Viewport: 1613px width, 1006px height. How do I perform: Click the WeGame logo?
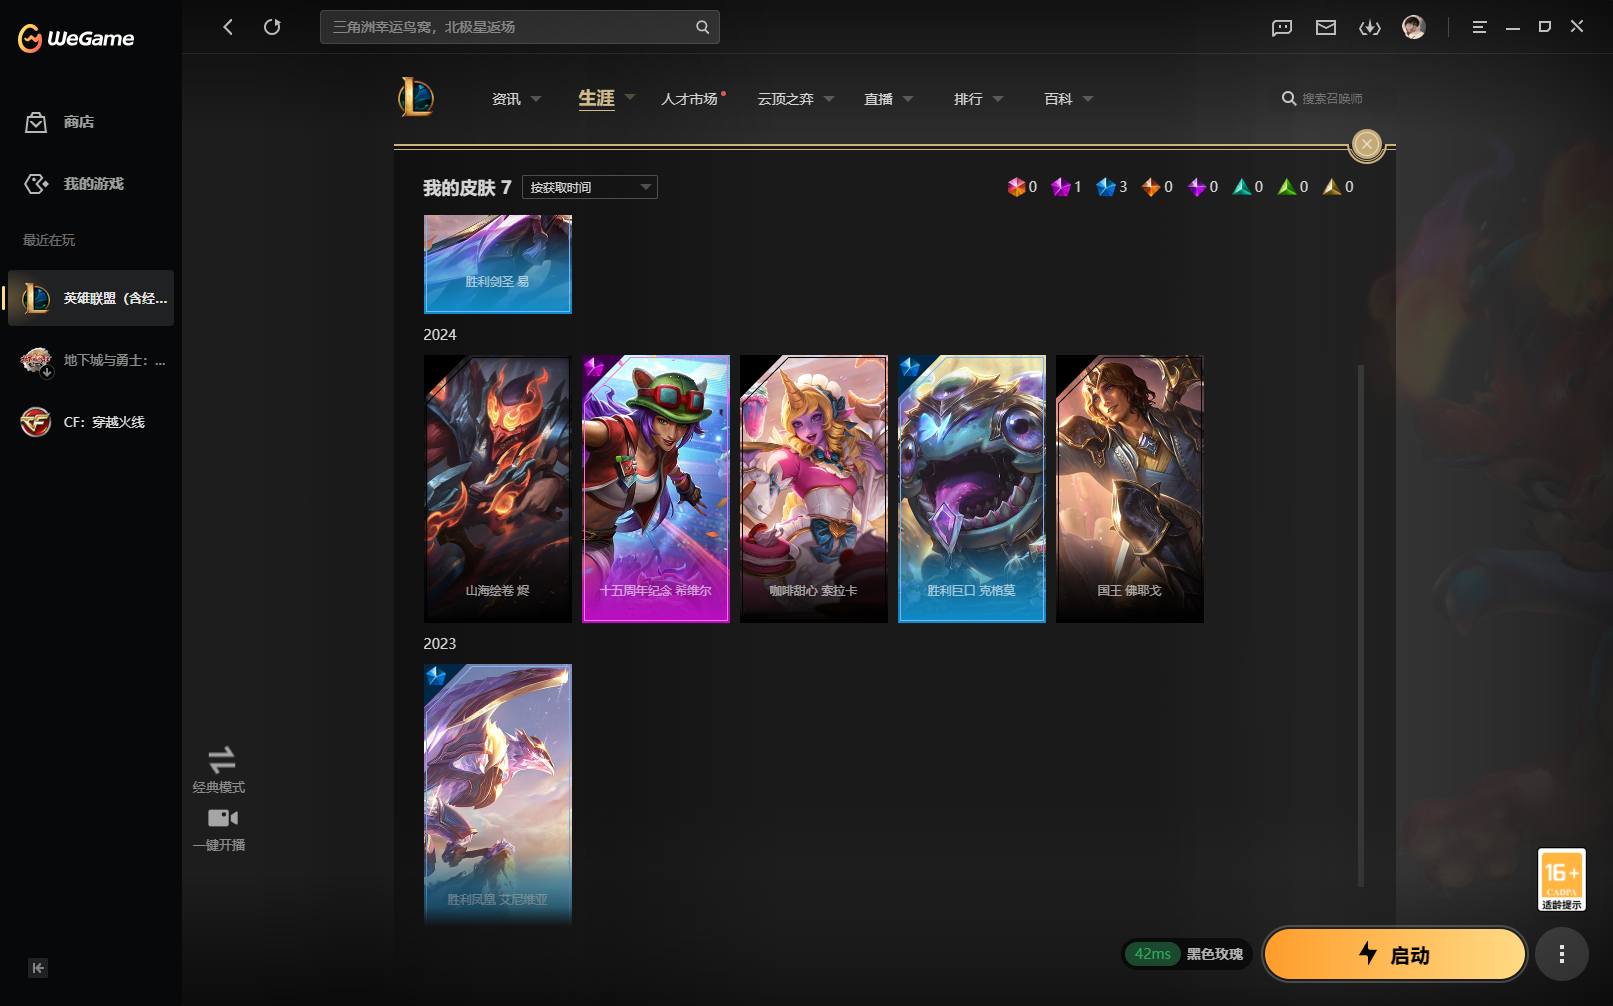point(76,38)
